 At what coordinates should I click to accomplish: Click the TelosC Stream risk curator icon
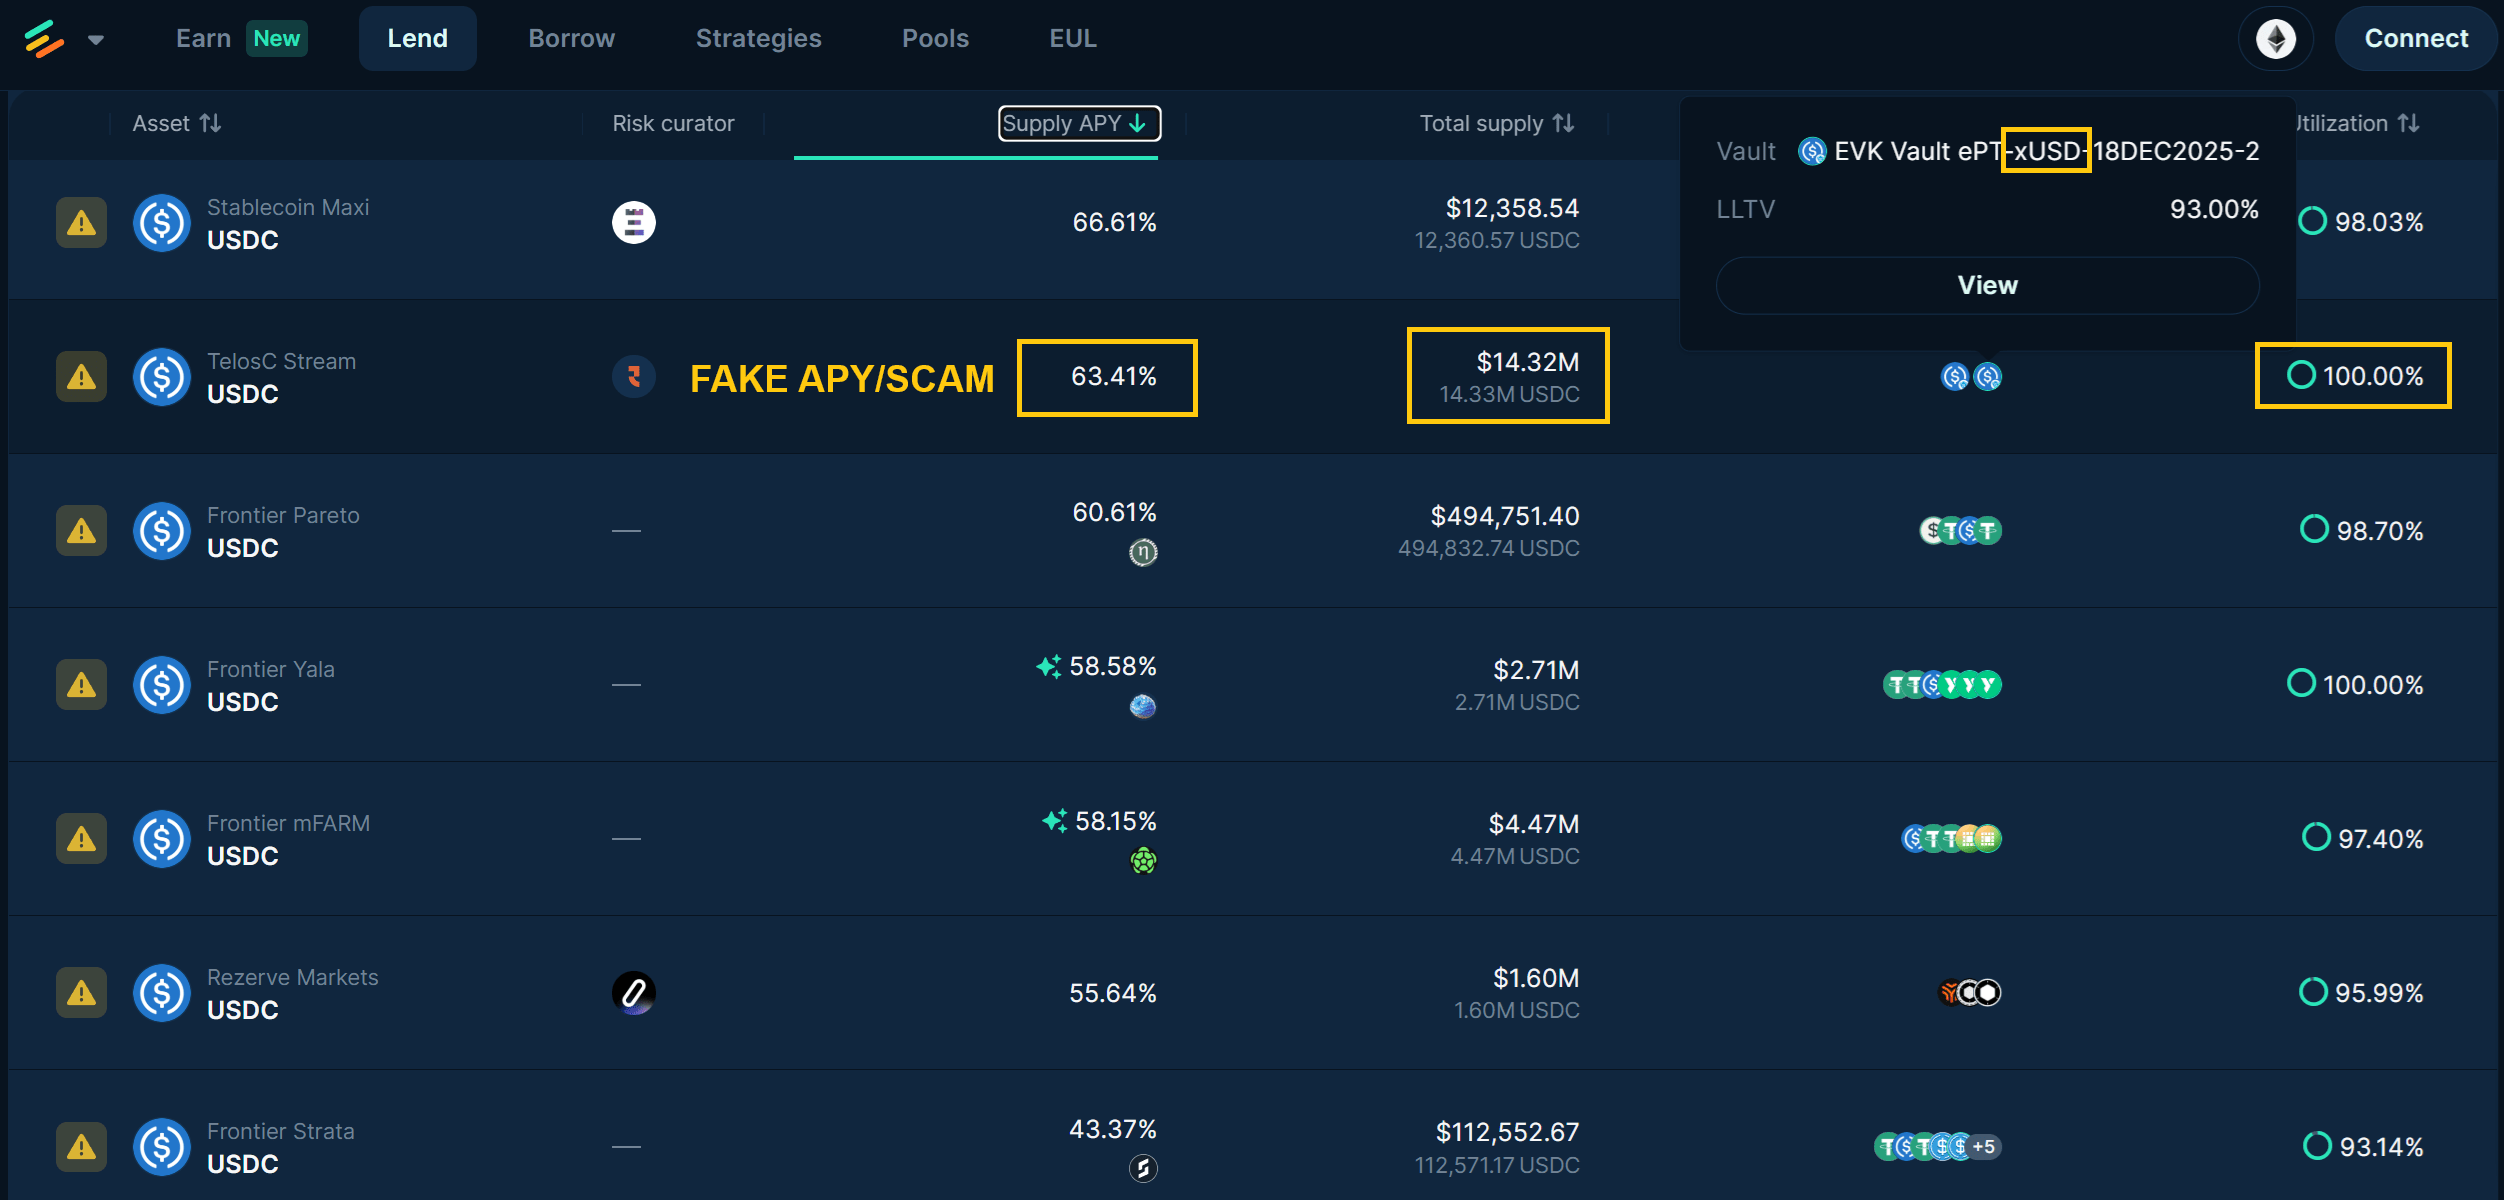pyautogui.click(x=633, y=377)
